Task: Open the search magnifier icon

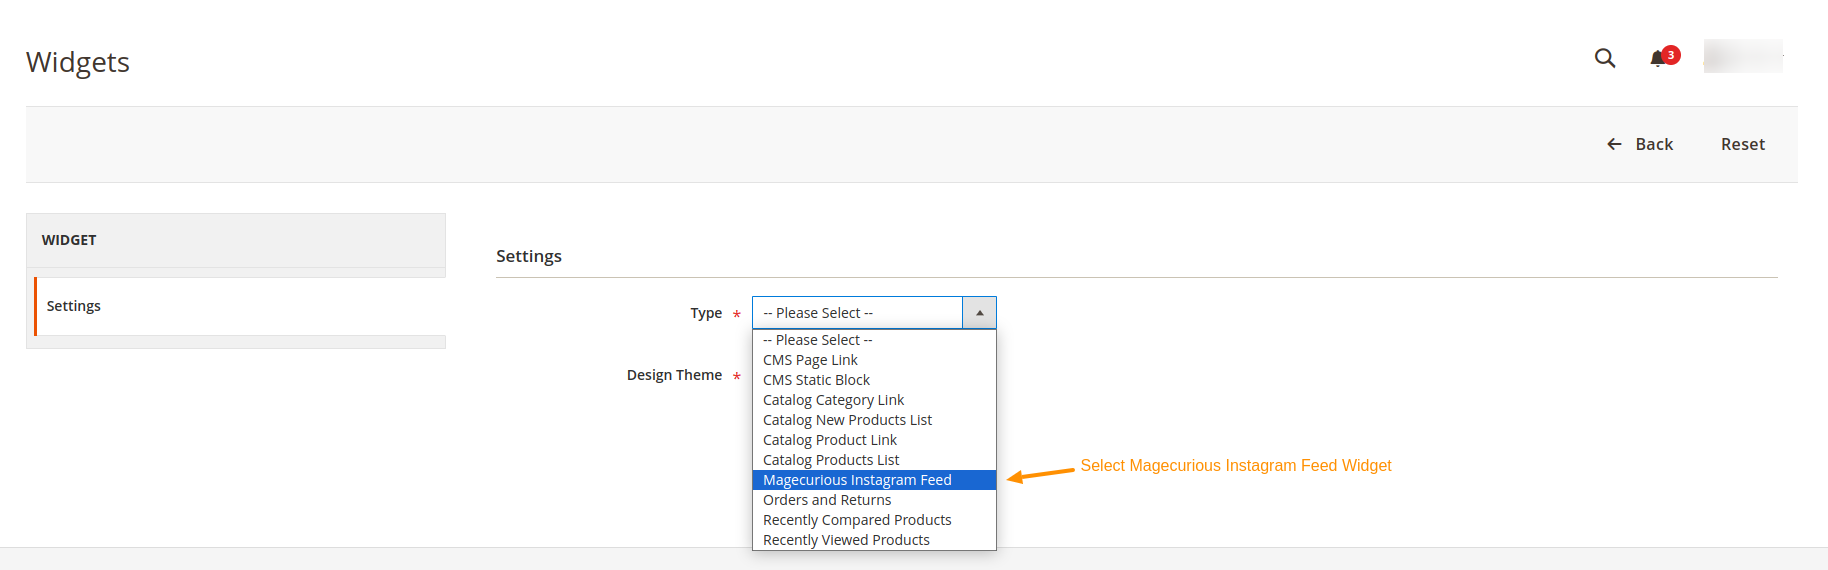Action: tap(1605, 58)
